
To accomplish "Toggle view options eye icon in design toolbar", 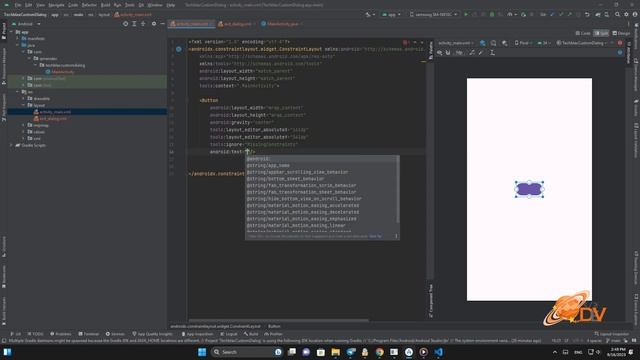I will (440, 53).
